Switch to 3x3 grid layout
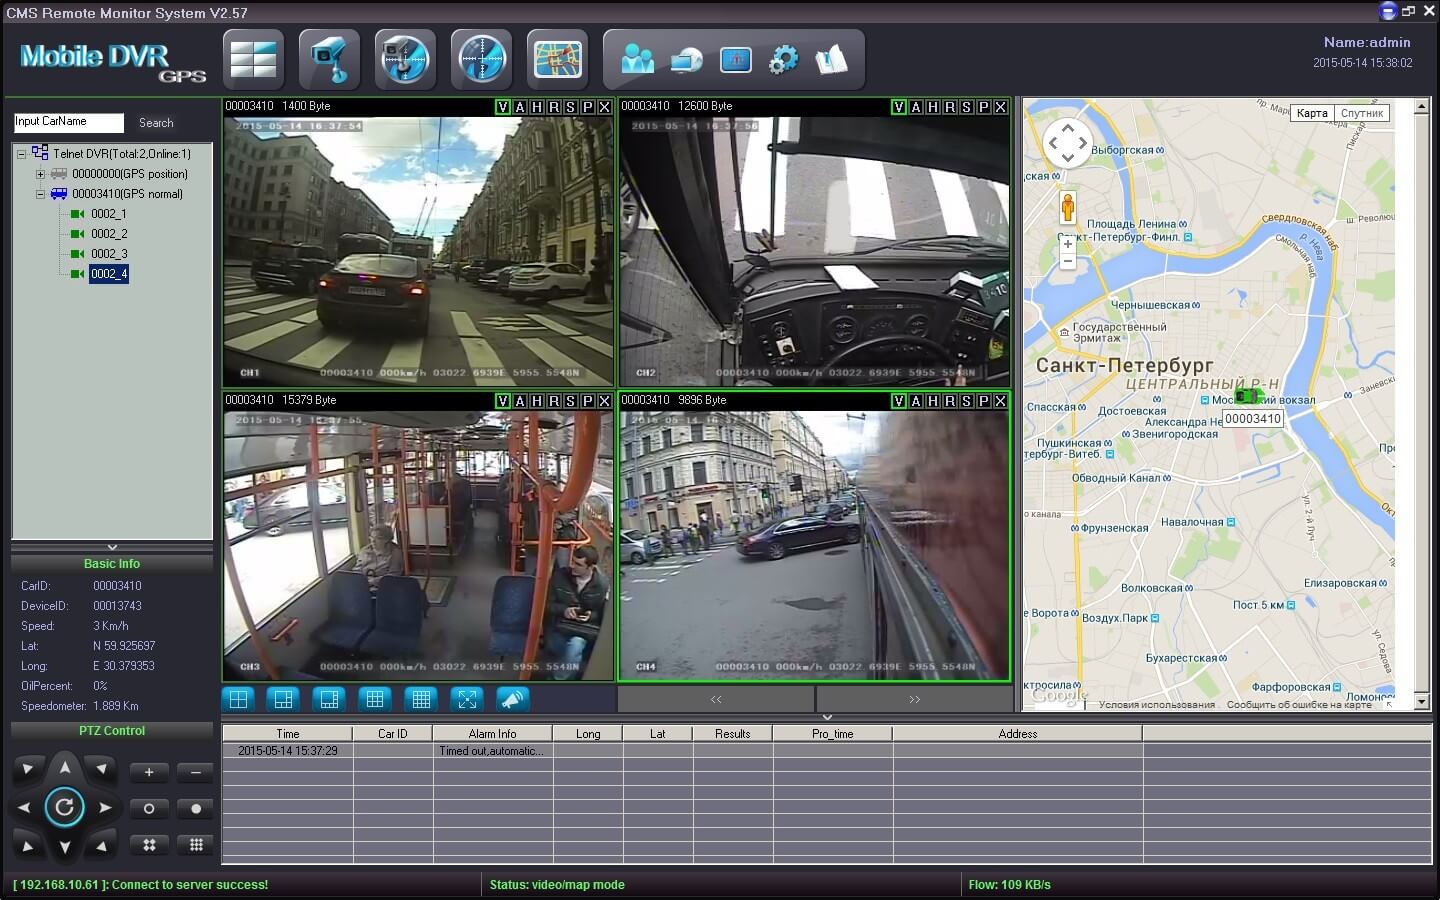 [375, 699]
